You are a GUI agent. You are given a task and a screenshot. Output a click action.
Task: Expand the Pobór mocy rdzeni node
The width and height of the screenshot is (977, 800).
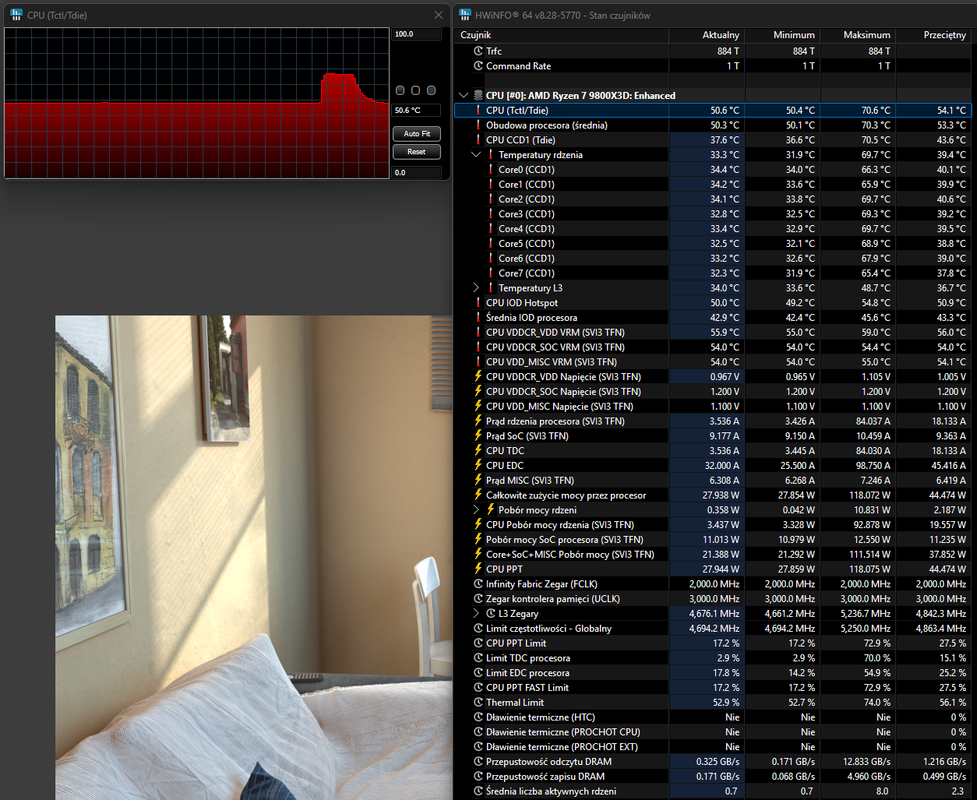pyautogui.click(x=476, y=510)
